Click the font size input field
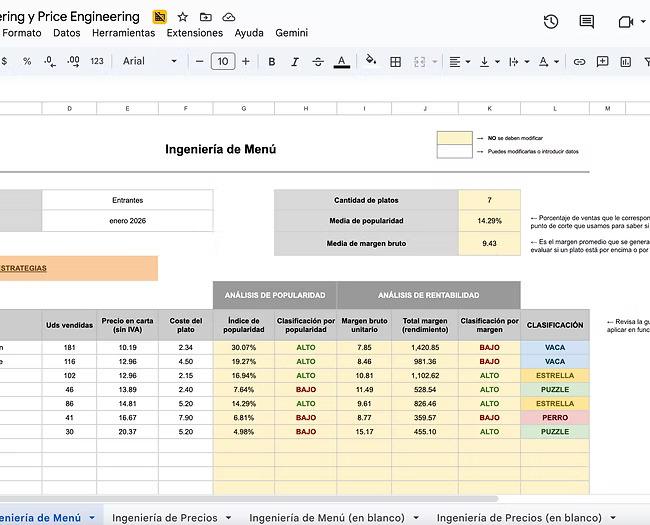Image resolution: width=650 pixels, height=525 pixels. [x=222, y=61]
